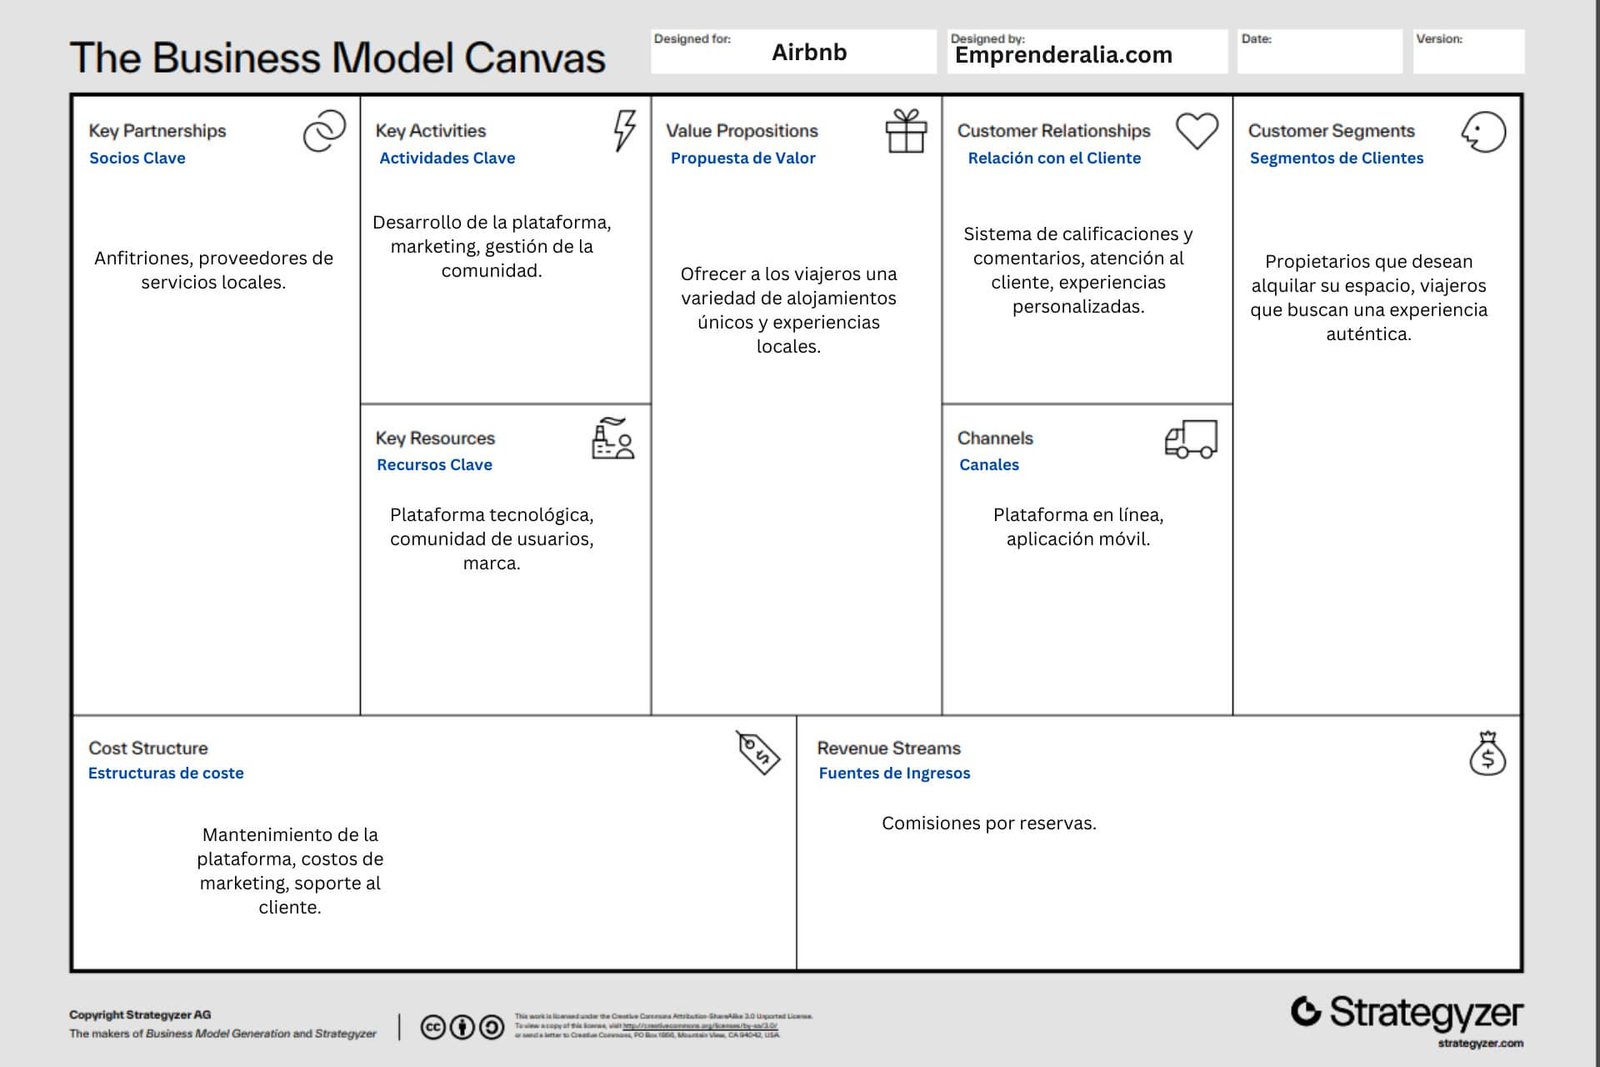Click the Key Partnerships linked-rings icon
Image resolution: width=1600 pixels, height=1067 pixels.
click(324, 131)
